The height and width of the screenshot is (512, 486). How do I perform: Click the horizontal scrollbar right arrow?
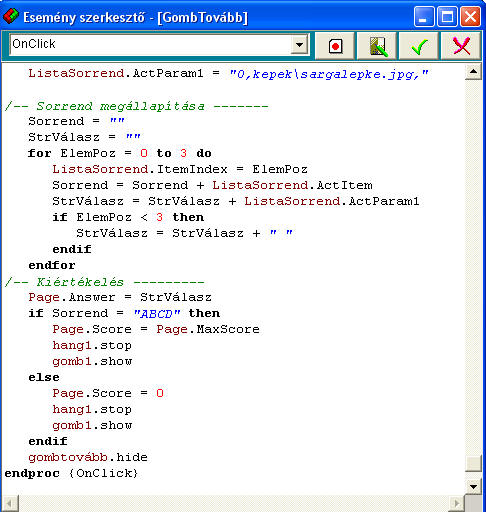(x=457, y=503)
